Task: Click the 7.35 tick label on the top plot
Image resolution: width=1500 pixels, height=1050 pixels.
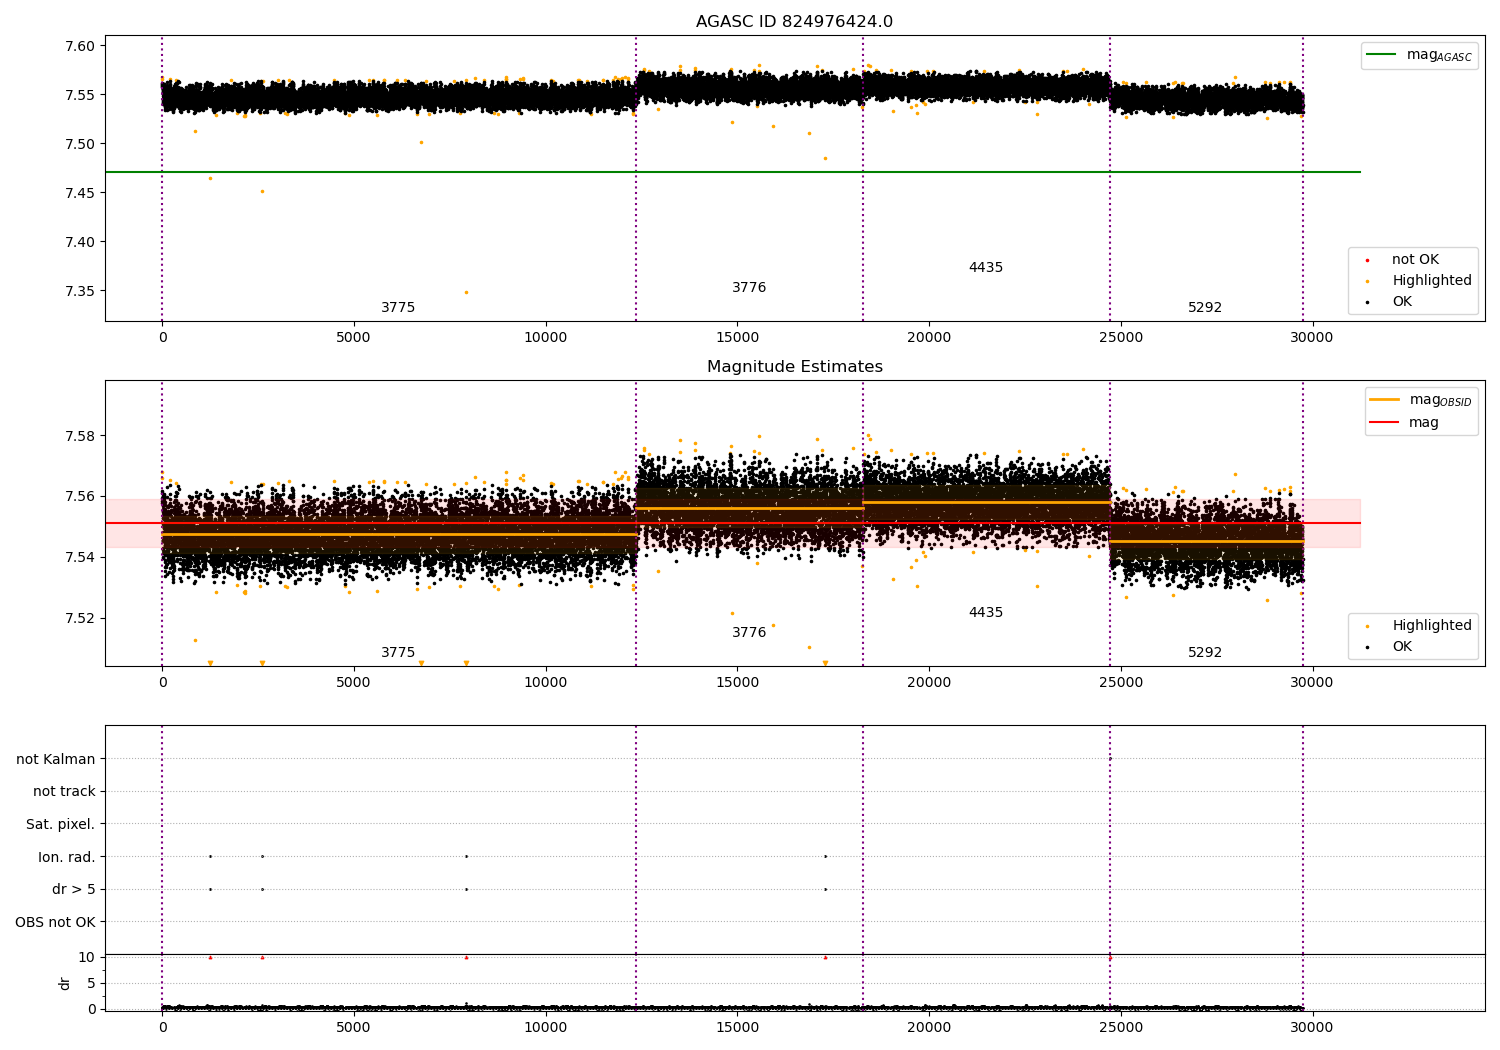Action: [81, 291]
